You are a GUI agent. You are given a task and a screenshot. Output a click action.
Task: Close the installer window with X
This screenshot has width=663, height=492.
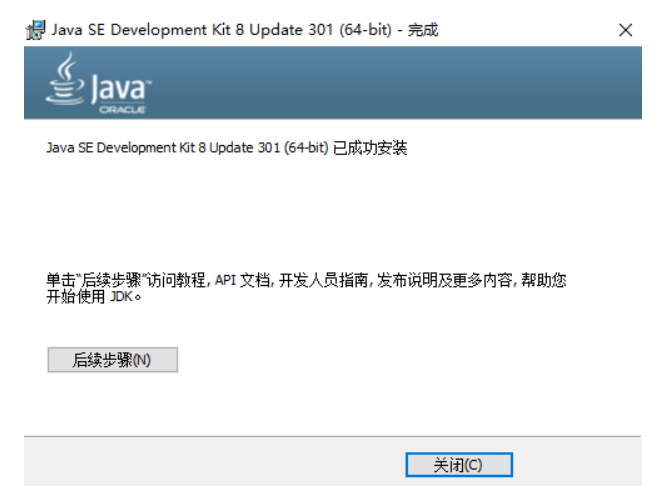(x=625, y=30)
